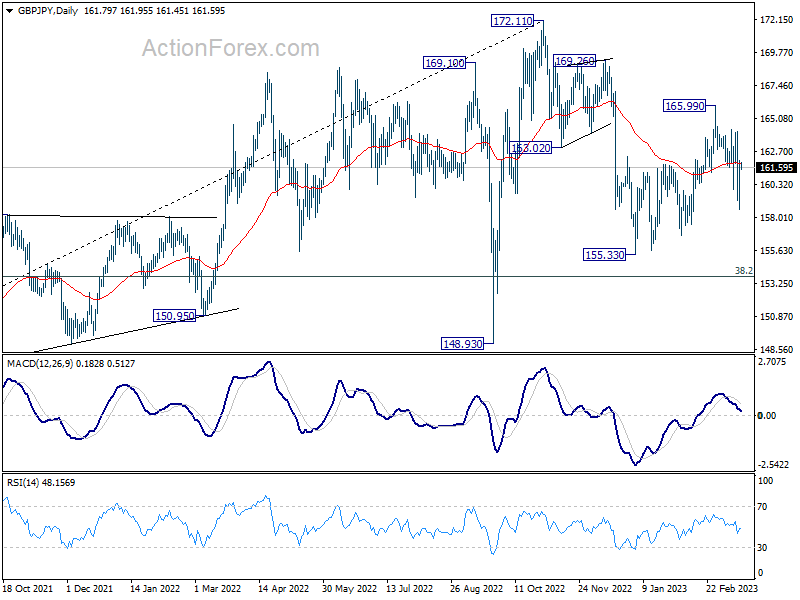This screenshot has height=600, width=800.
Task: Click the 38.2 Fibonacci level label
Action: coord(743,270)
